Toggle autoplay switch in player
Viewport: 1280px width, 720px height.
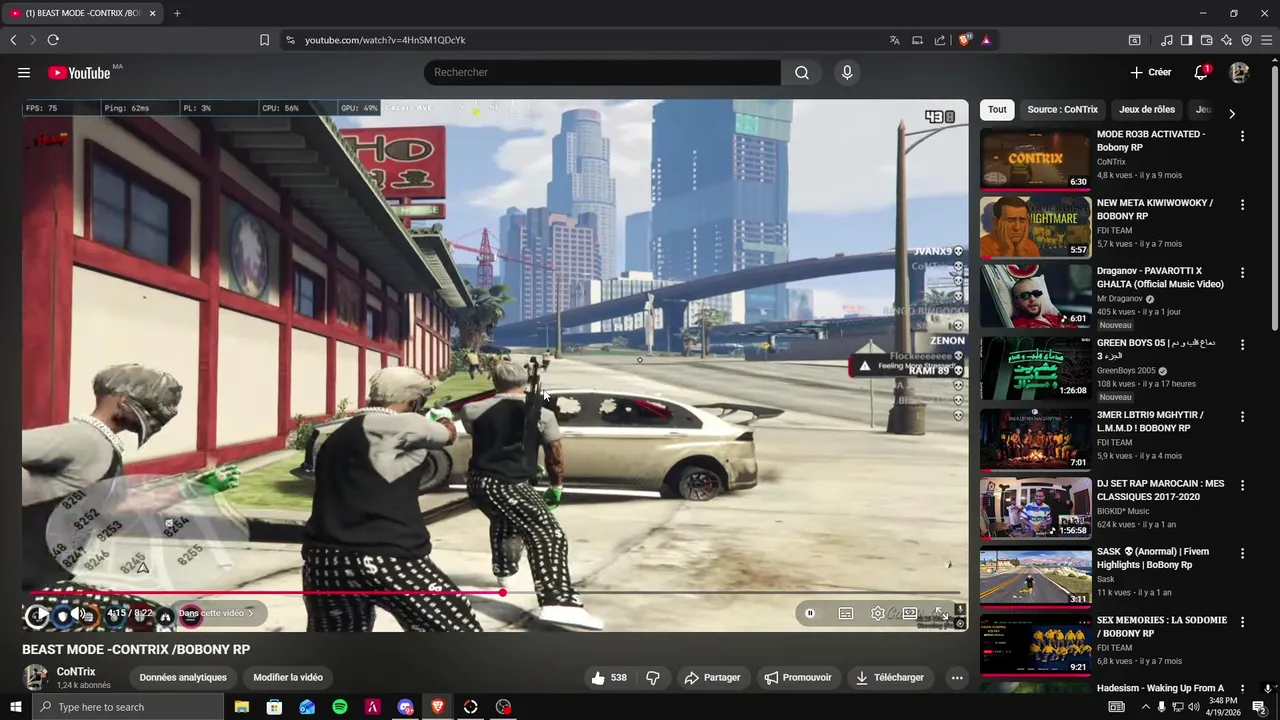pos(810,613)
